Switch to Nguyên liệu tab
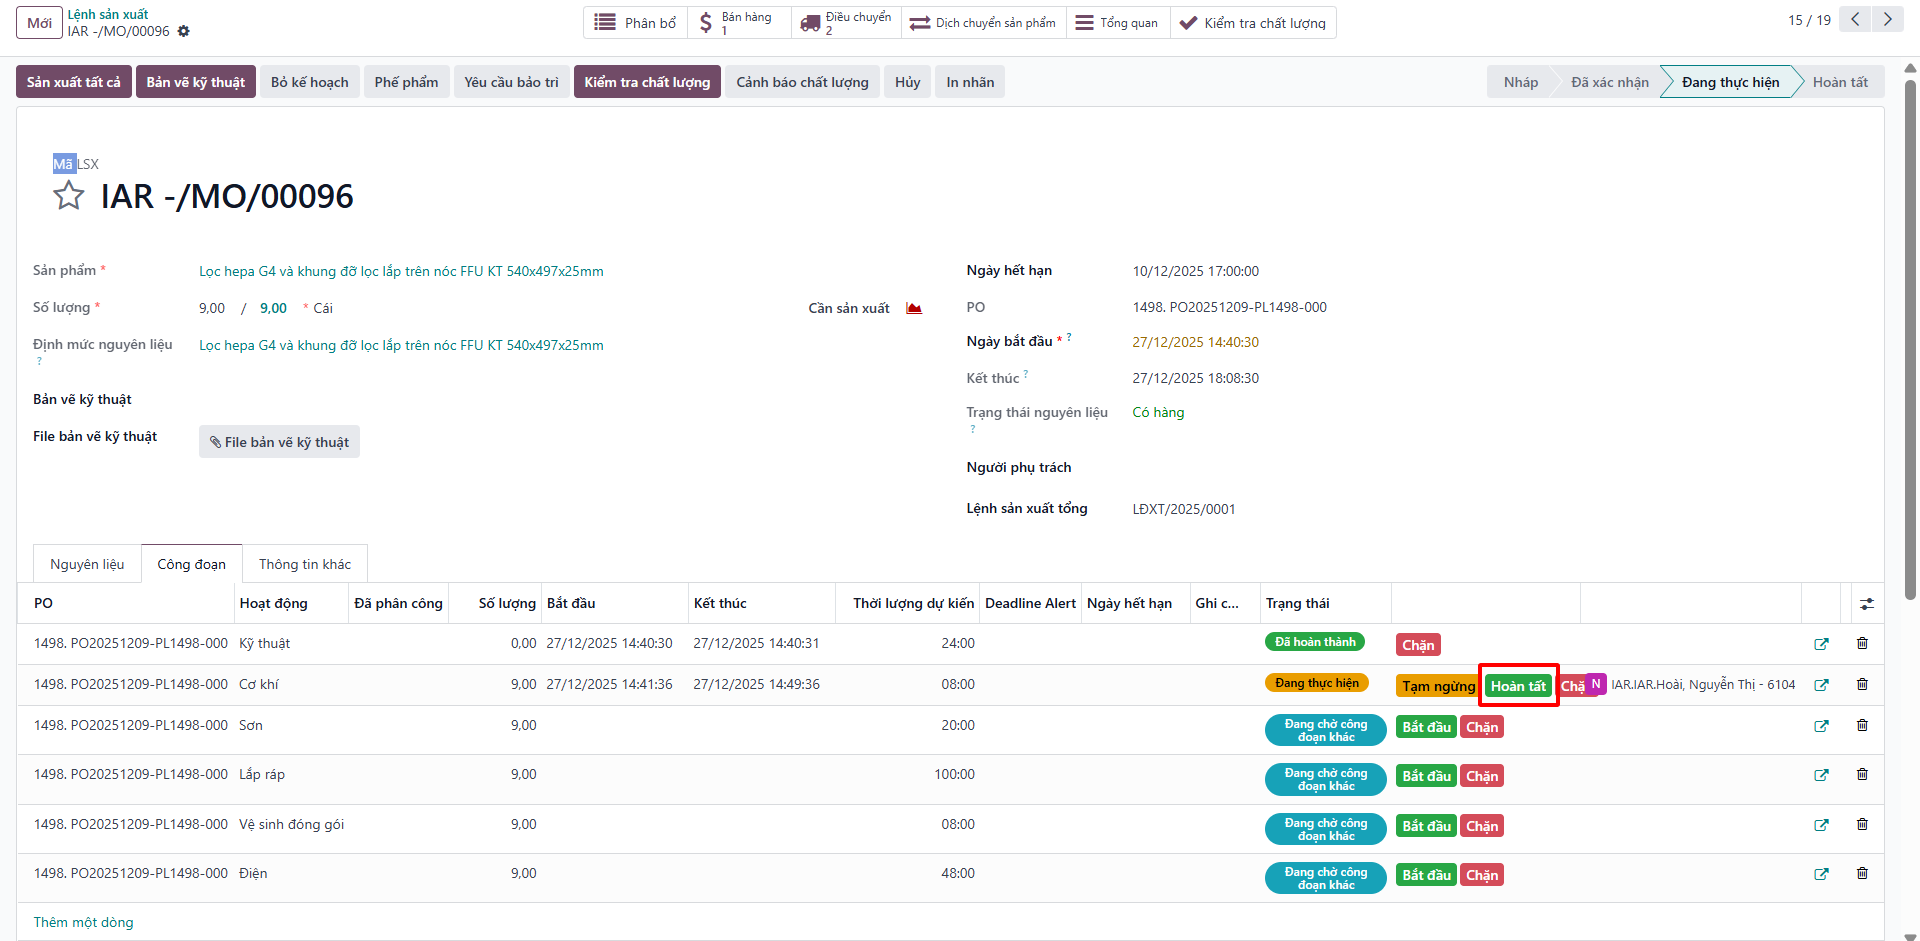1920x941 pixels. point(87,564)
